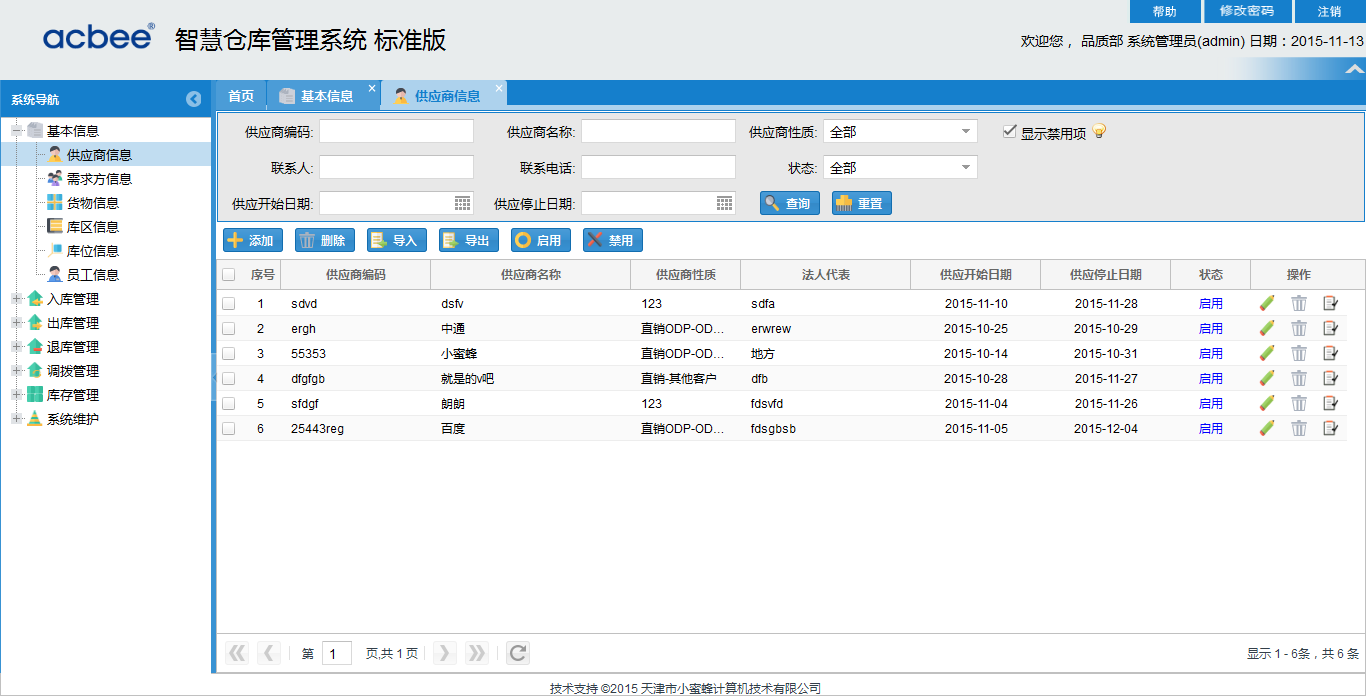The width and height of the screenshot is (1366, 696).
Task: Switch to the 首页 tab
Action: click(241, 96)
